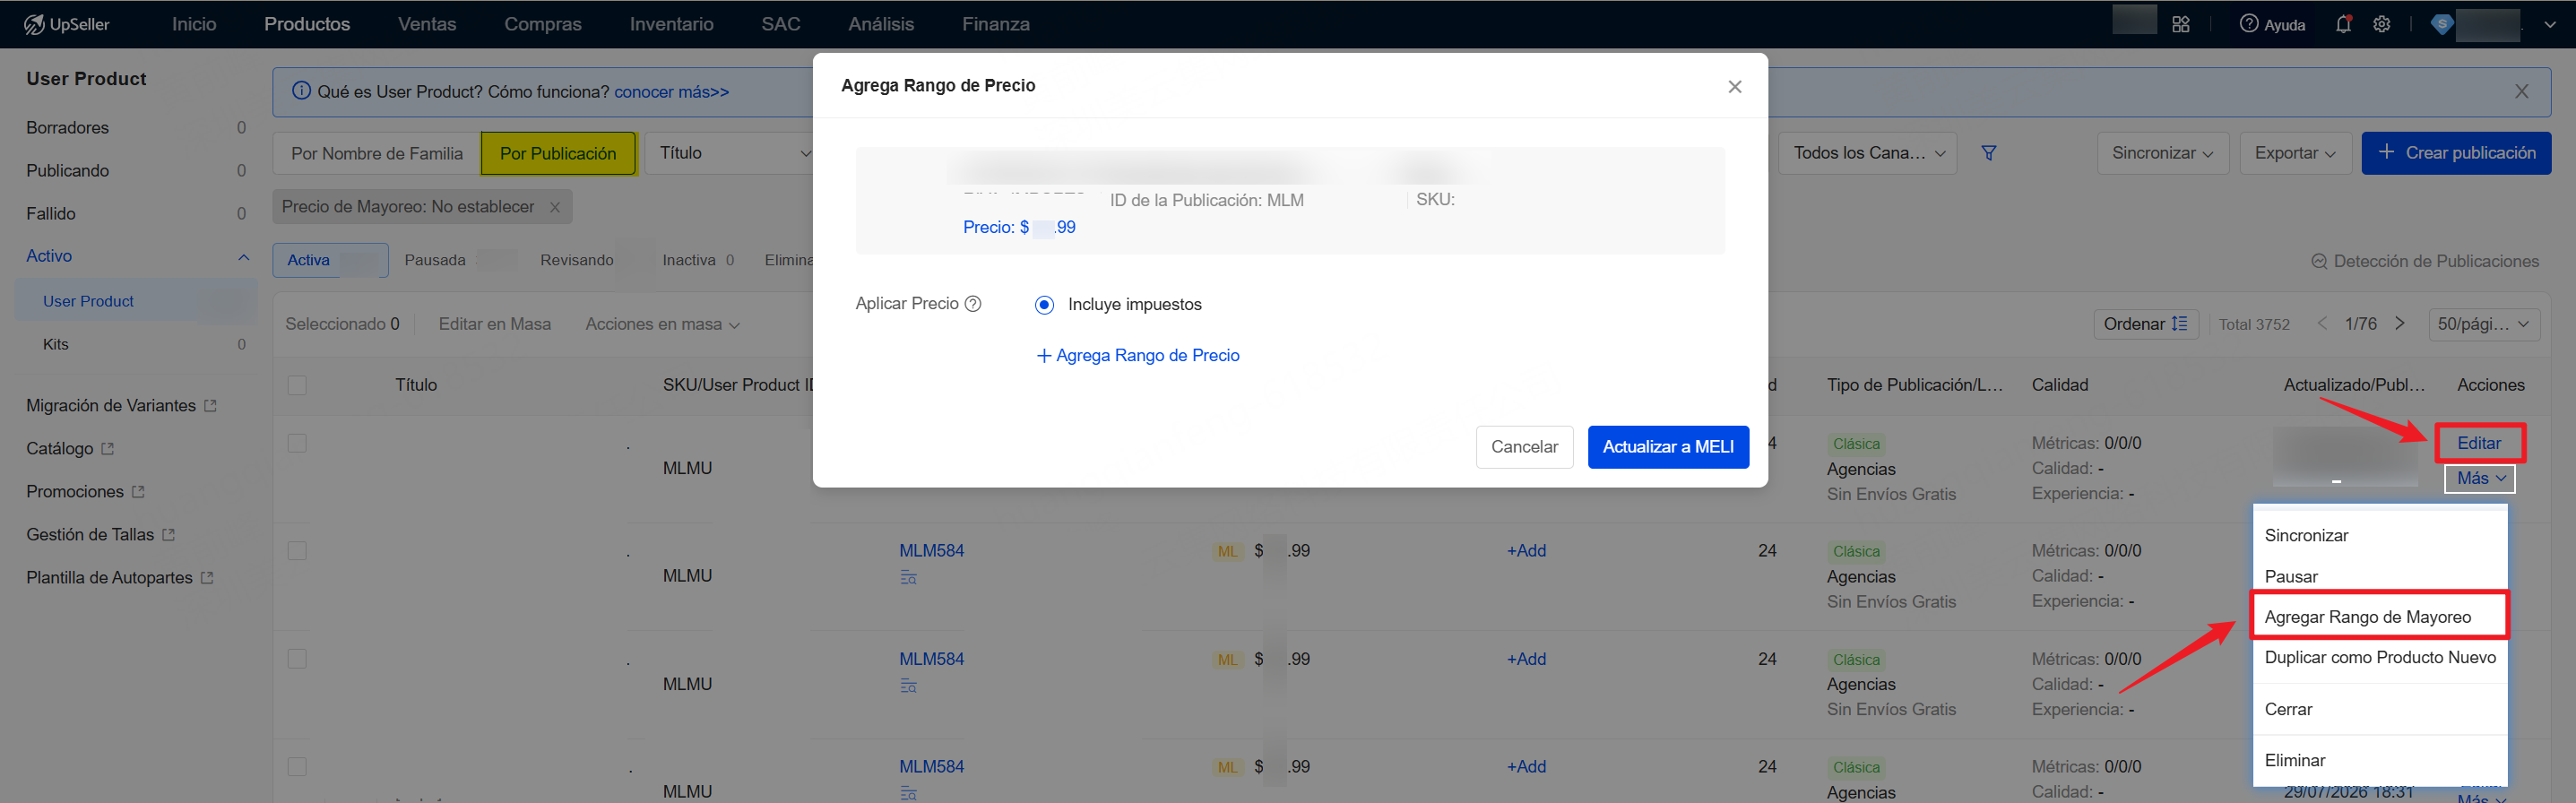Click the details icon under the third row's MLM584
The image size is (2576, 803).
(908, 685)
